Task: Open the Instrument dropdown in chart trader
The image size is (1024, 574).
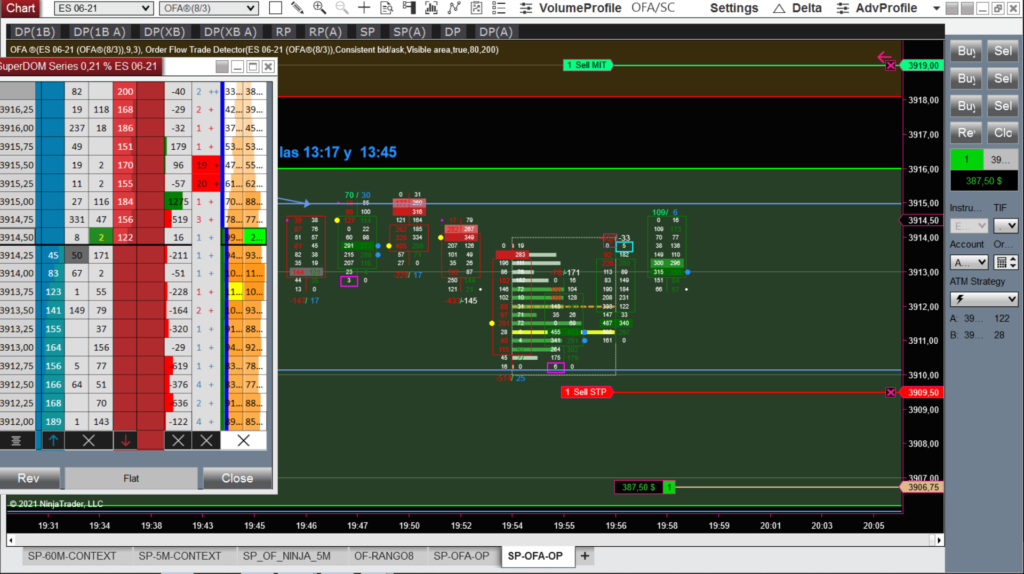Action: pos(968,226)
